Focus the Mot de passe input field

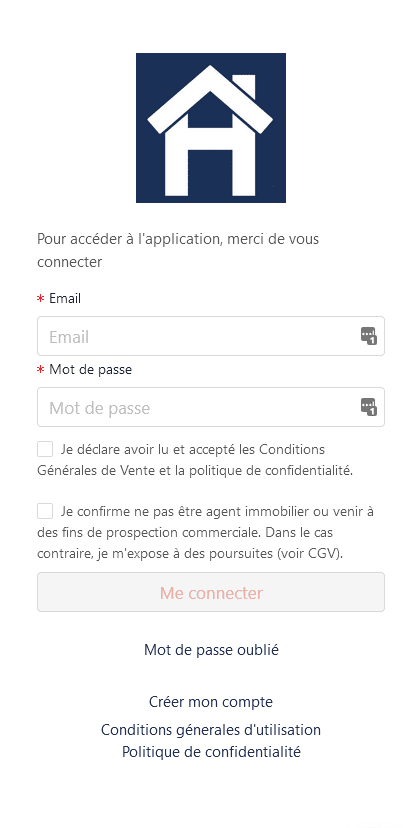point(211,407)
